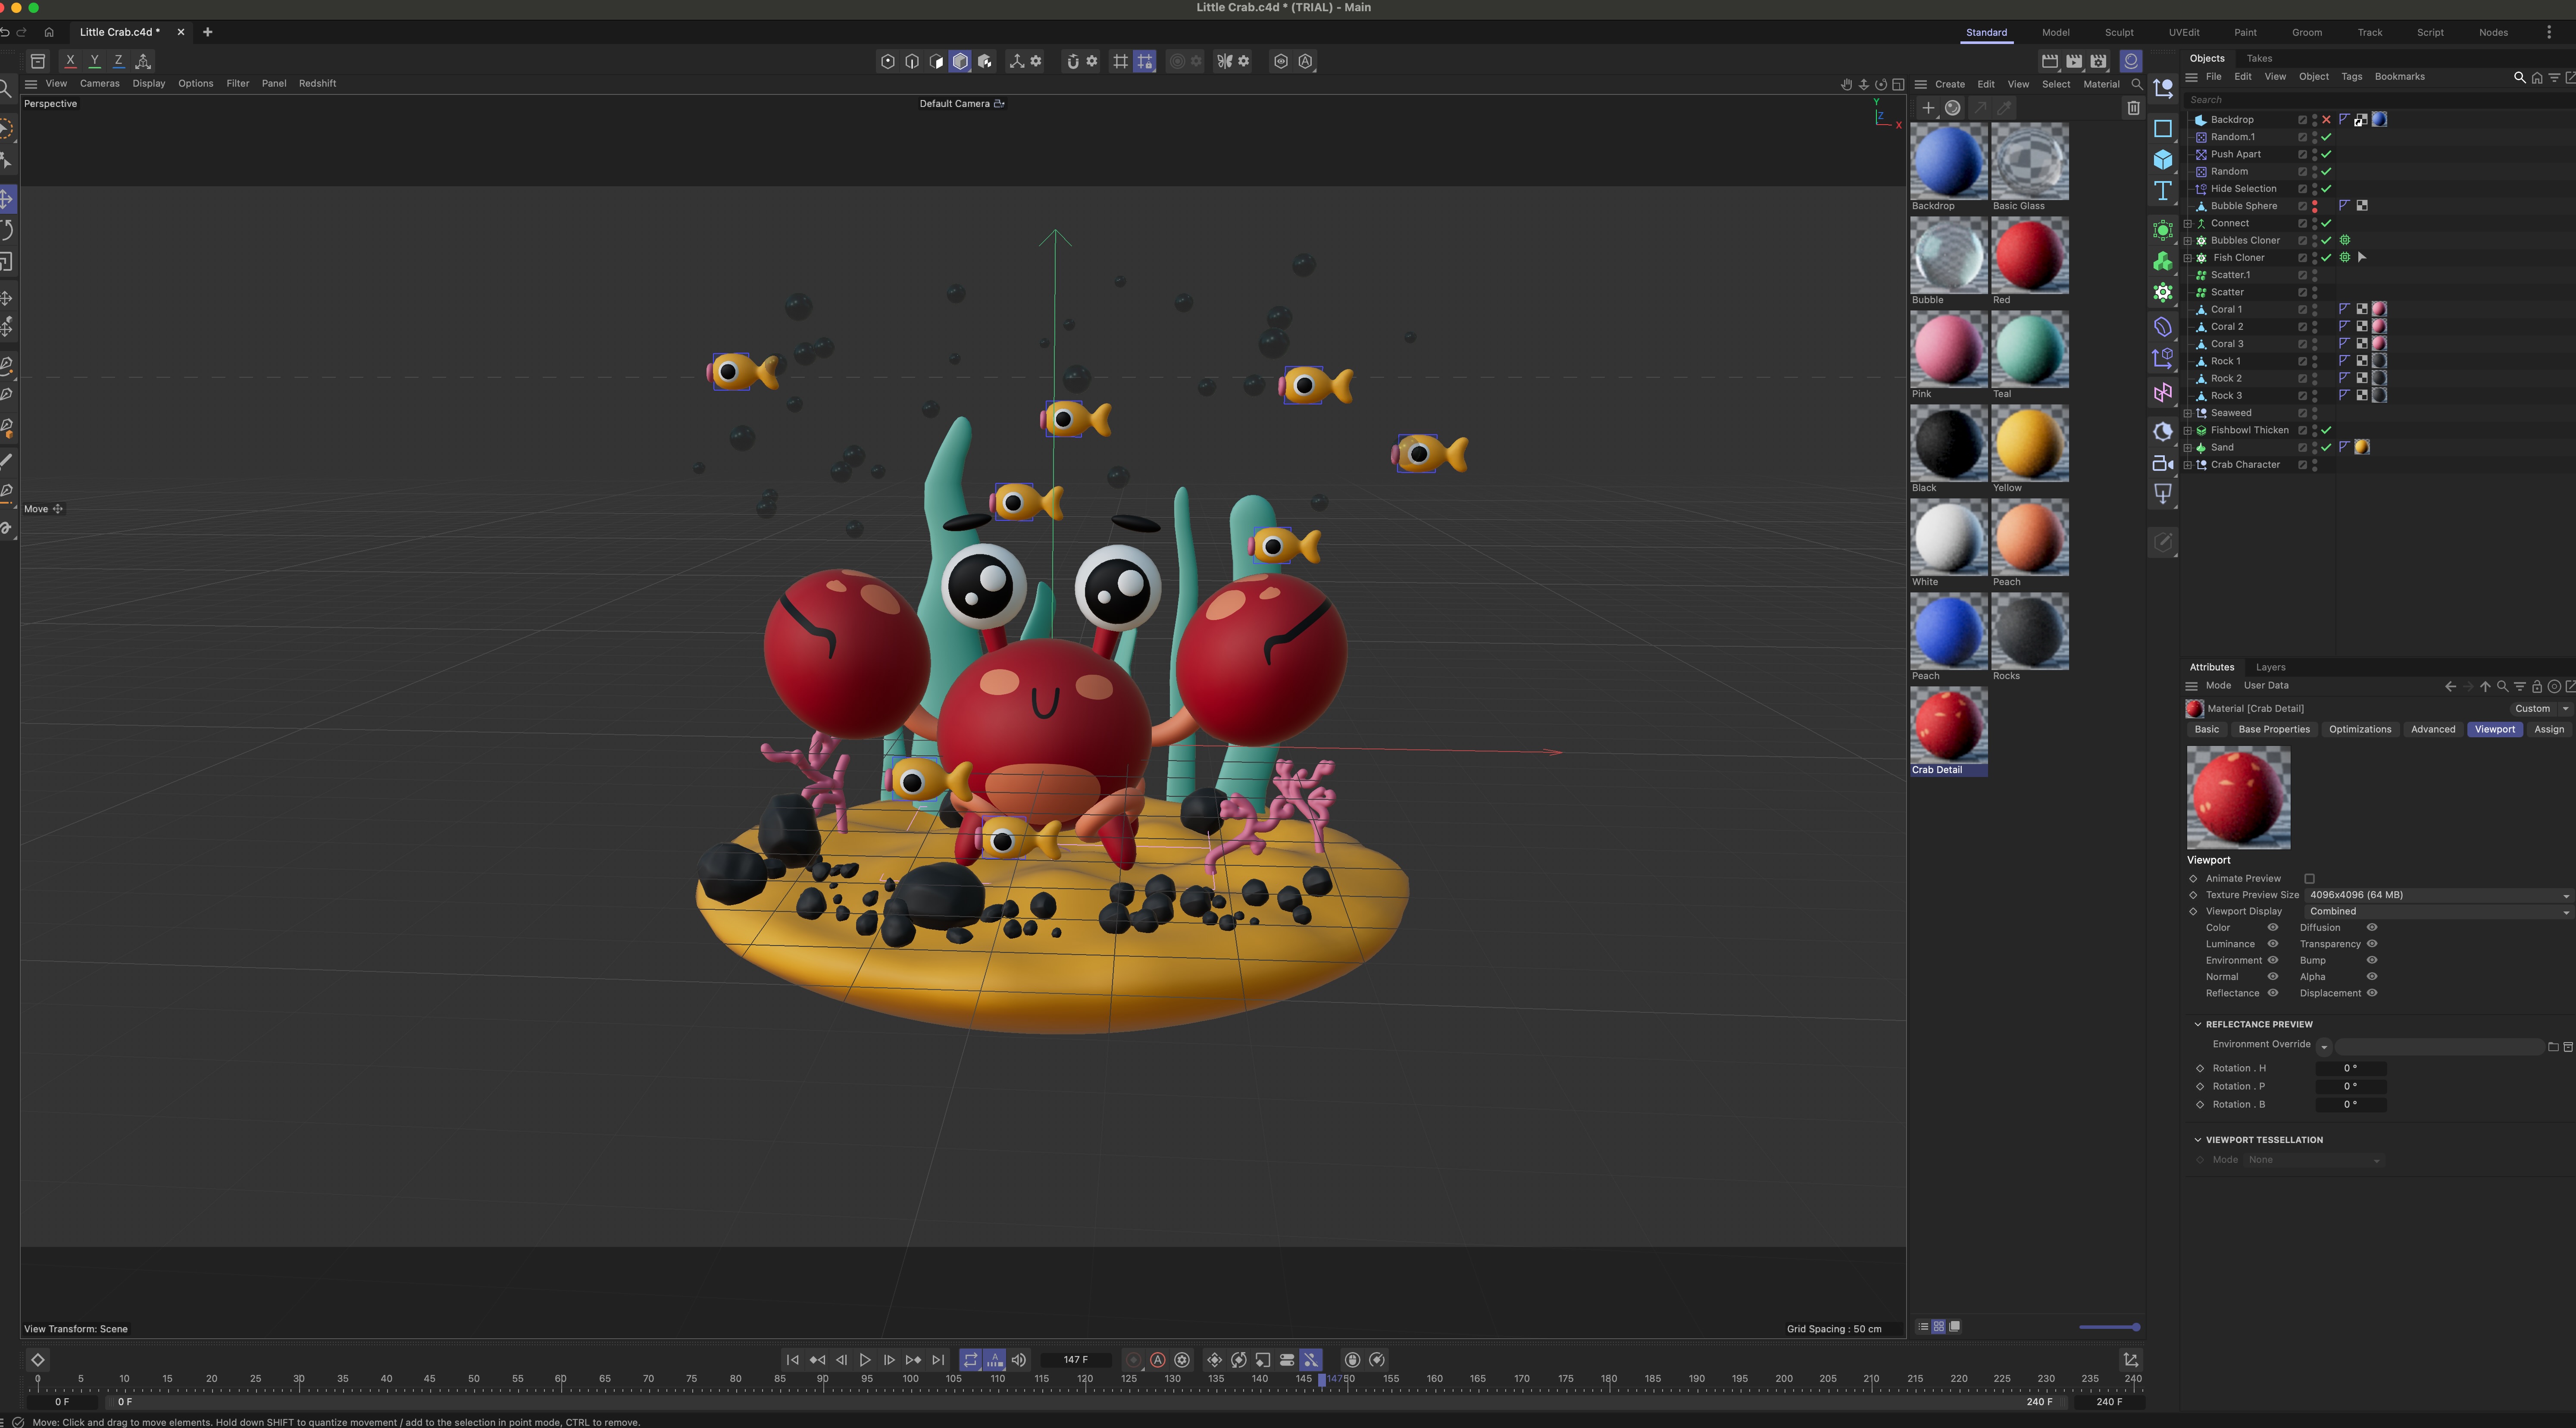The width and height of the screenshot is (2576, 1428).
Task: Open the Assign material tab
Action: (x=2549, y=730)
